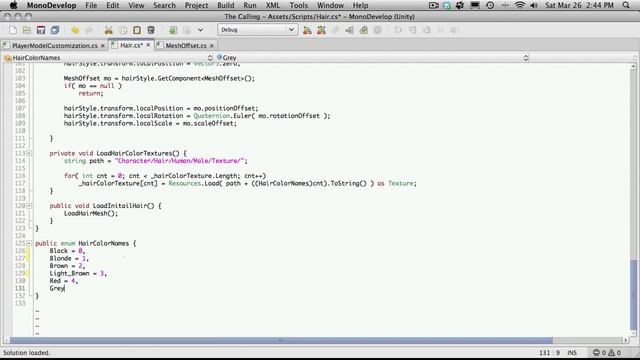Click the greyed-out stop circle icon
Viewport: 640px width, 360px height.
[378, 30]
